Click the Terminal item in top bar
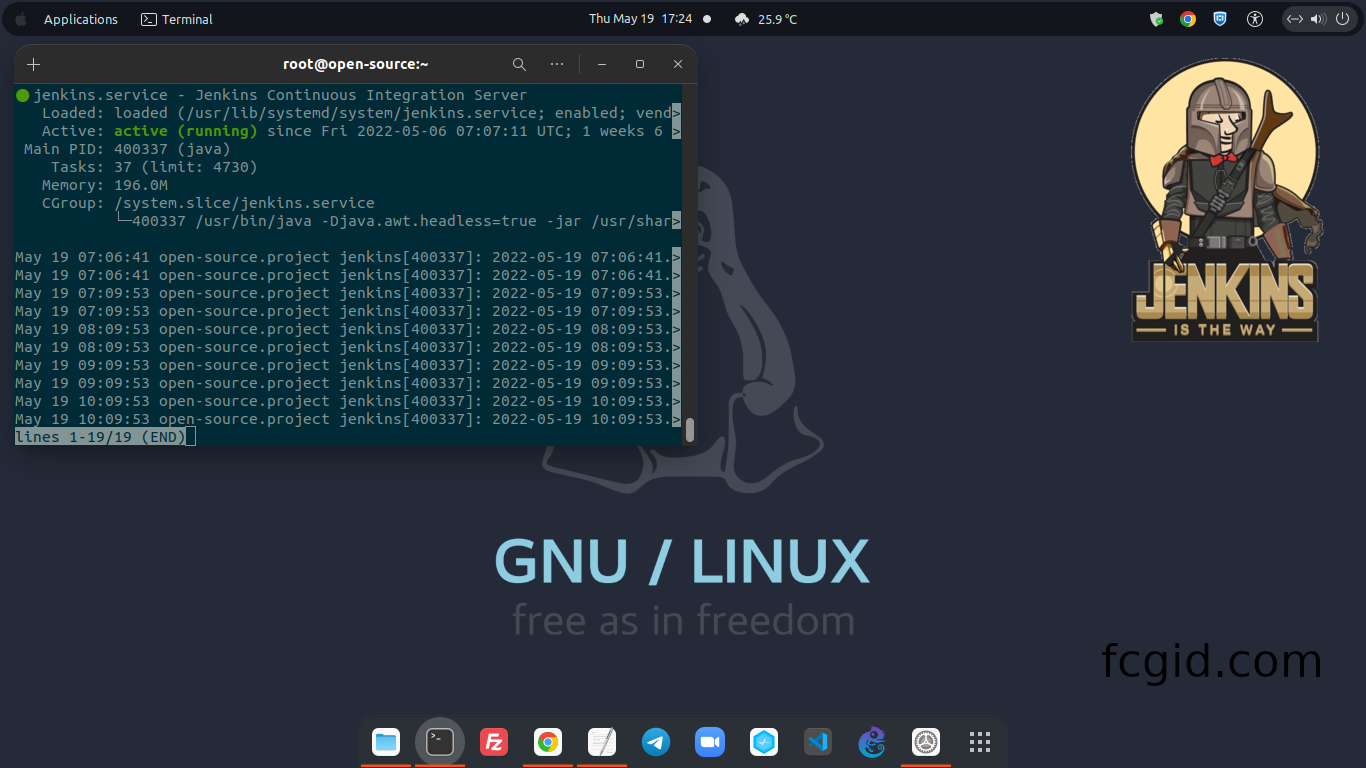This screenshot has height=768, width=1366. (177, 19)
